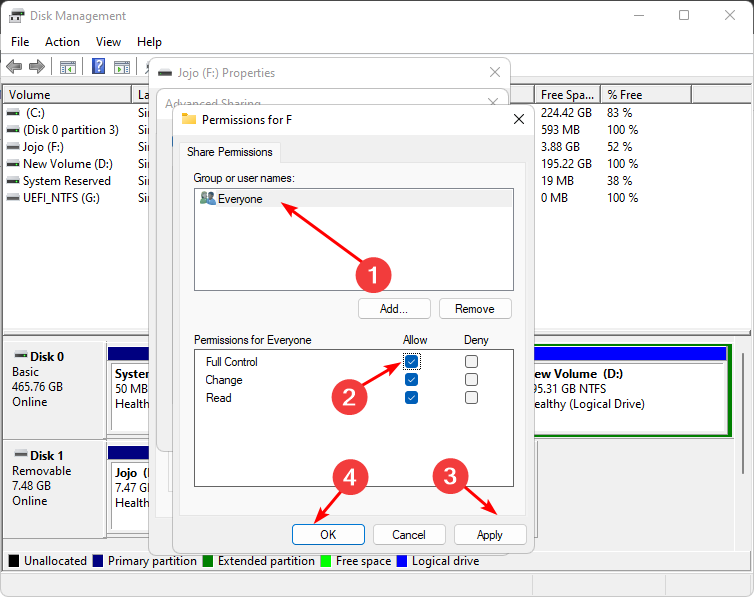The image size is (754, 597).
Task: Click the Back arrow toolbar icon
Action: (x=14, y=67)
